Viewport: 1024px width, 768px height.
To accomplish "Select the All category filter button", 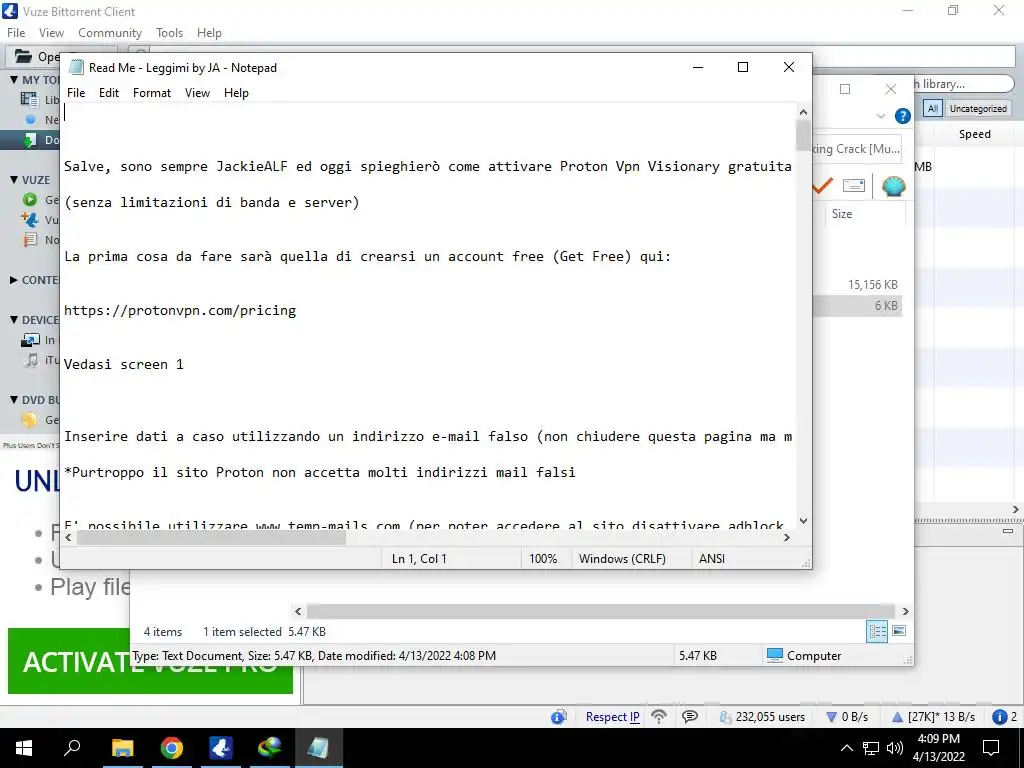I will tap(933, 108).
